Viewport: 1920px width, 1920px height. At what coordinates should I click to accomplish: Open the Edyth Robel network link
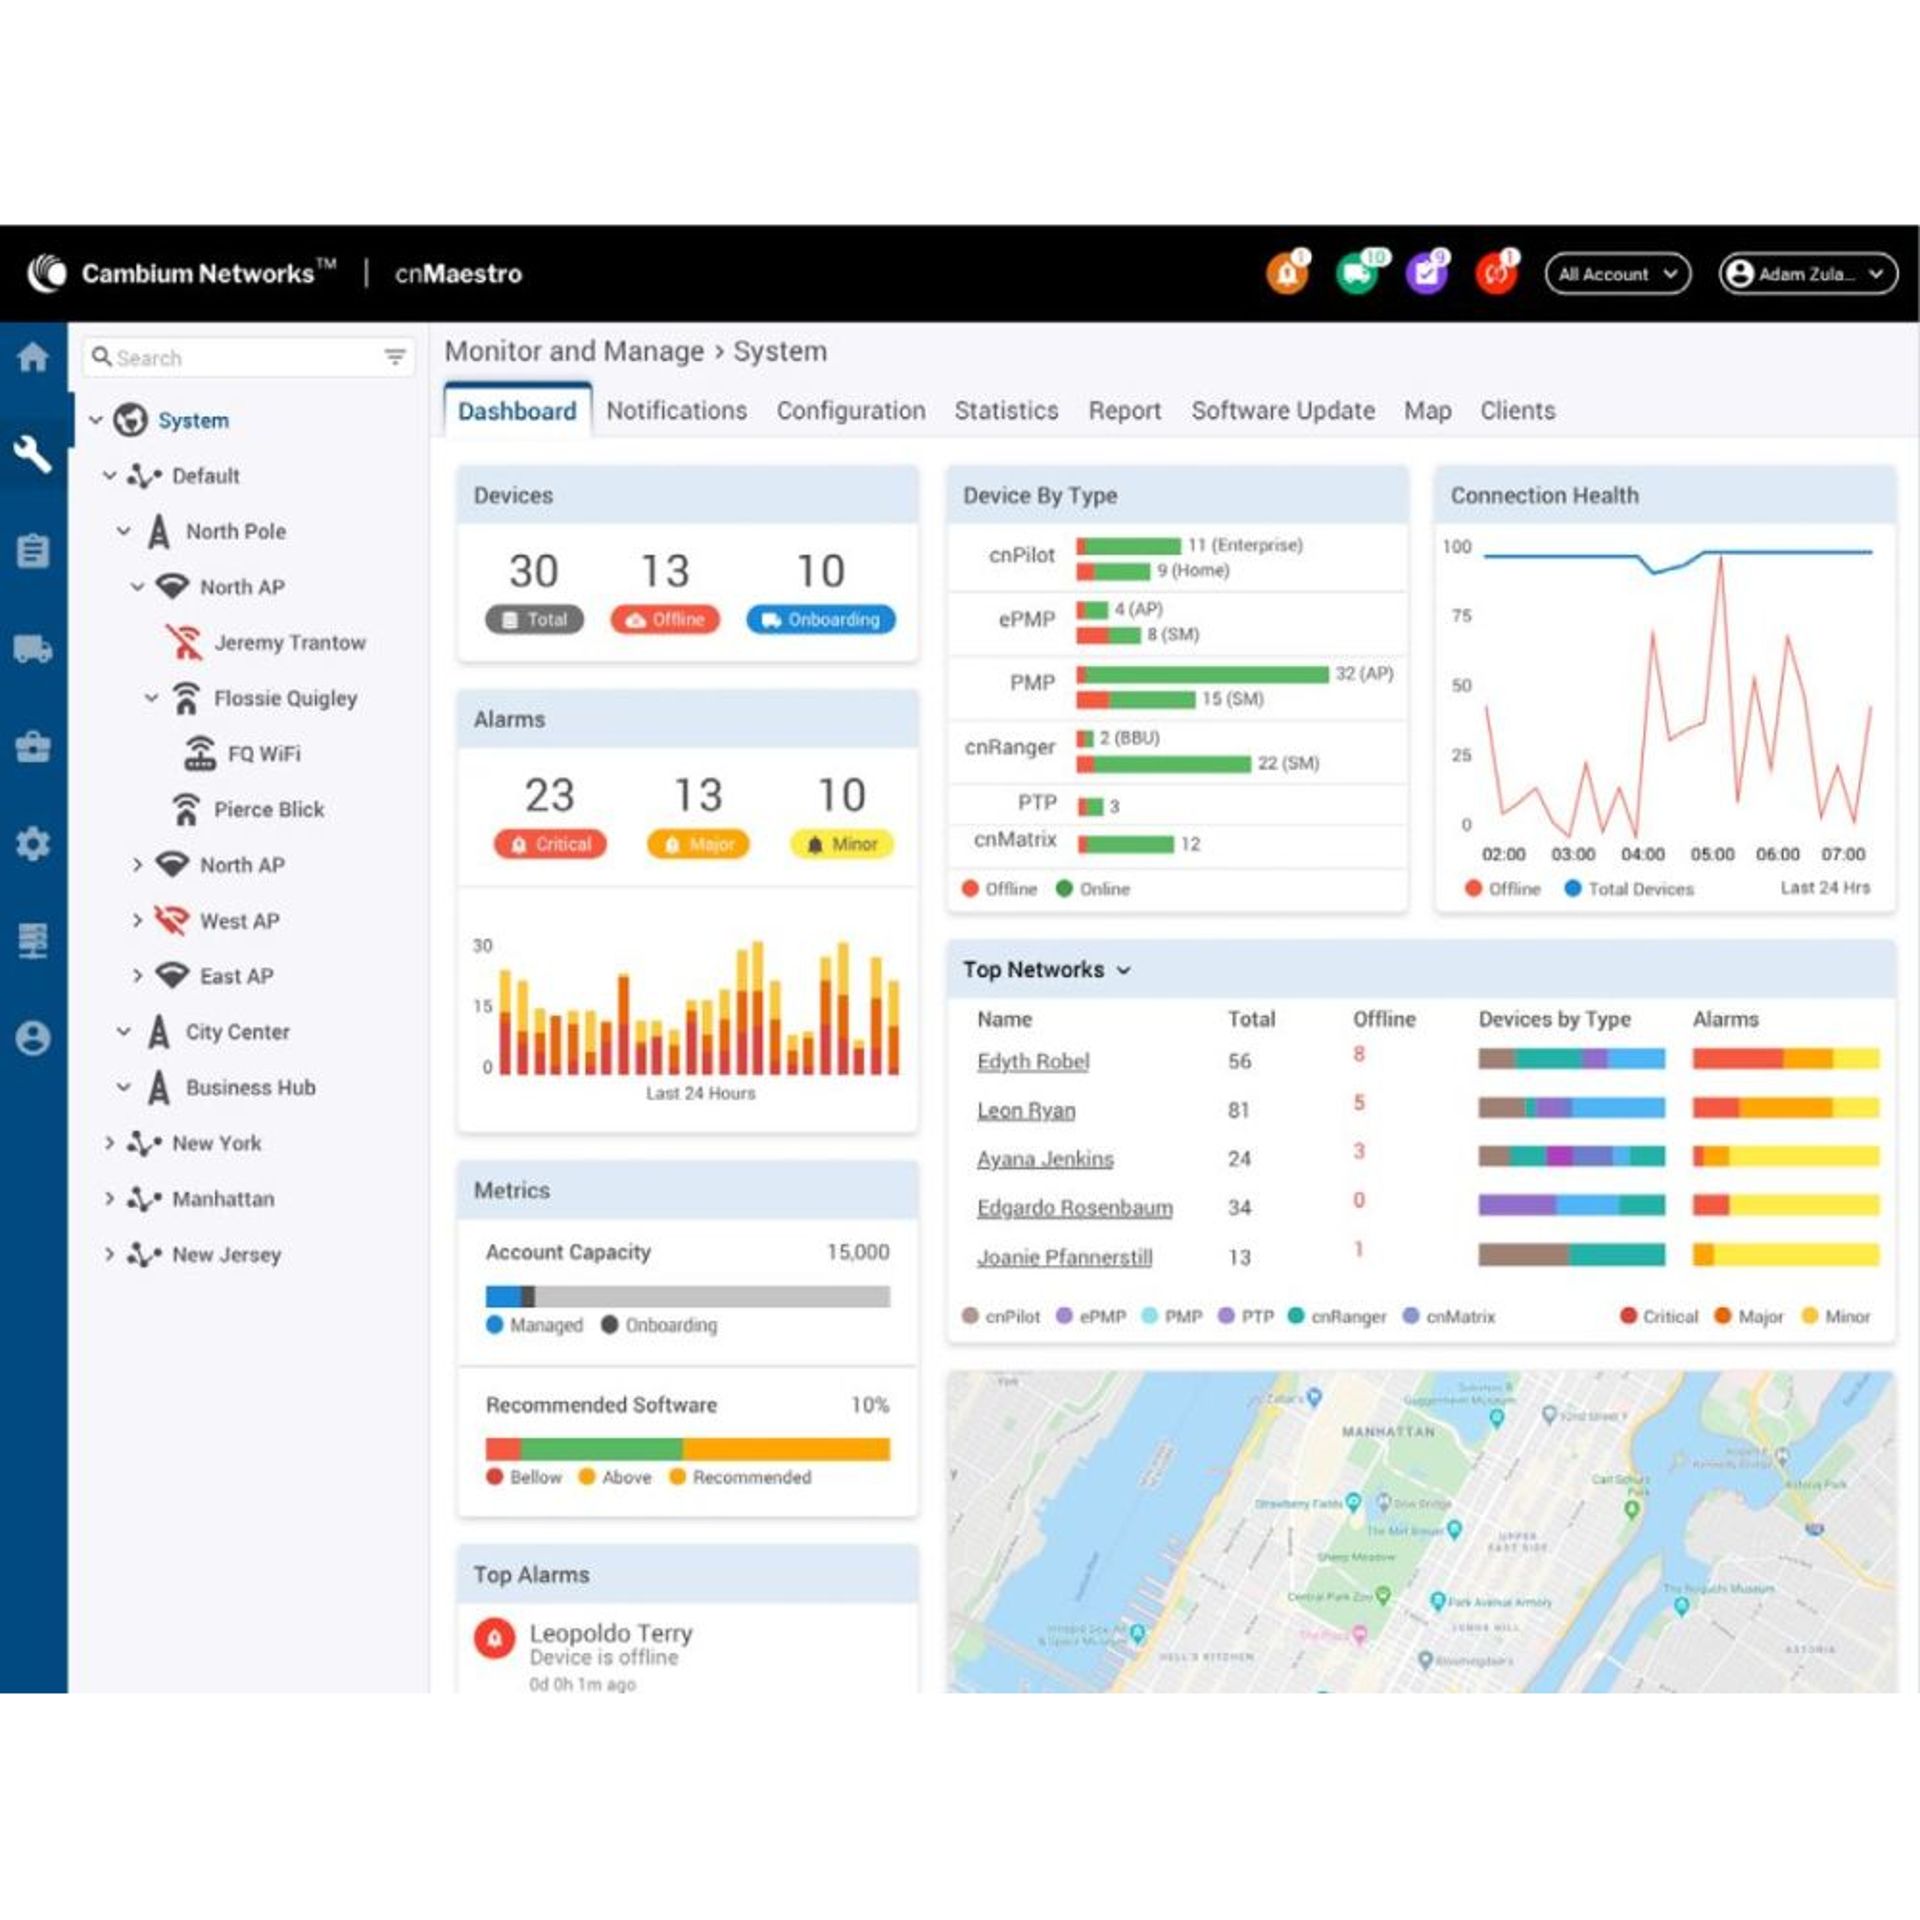click(1033, 1062)
